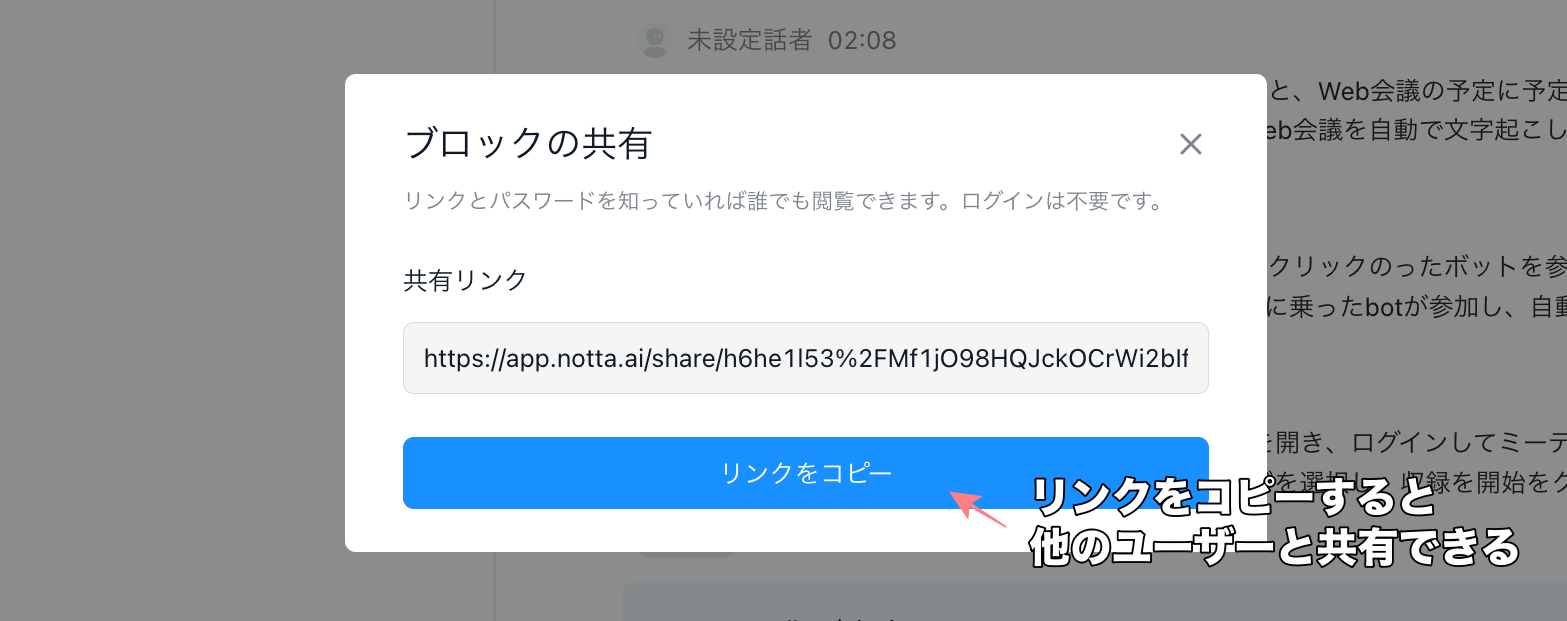Select the share link URL field
Image resolution: width=1567 pixels, height=621 pixels.
(806, 358)
